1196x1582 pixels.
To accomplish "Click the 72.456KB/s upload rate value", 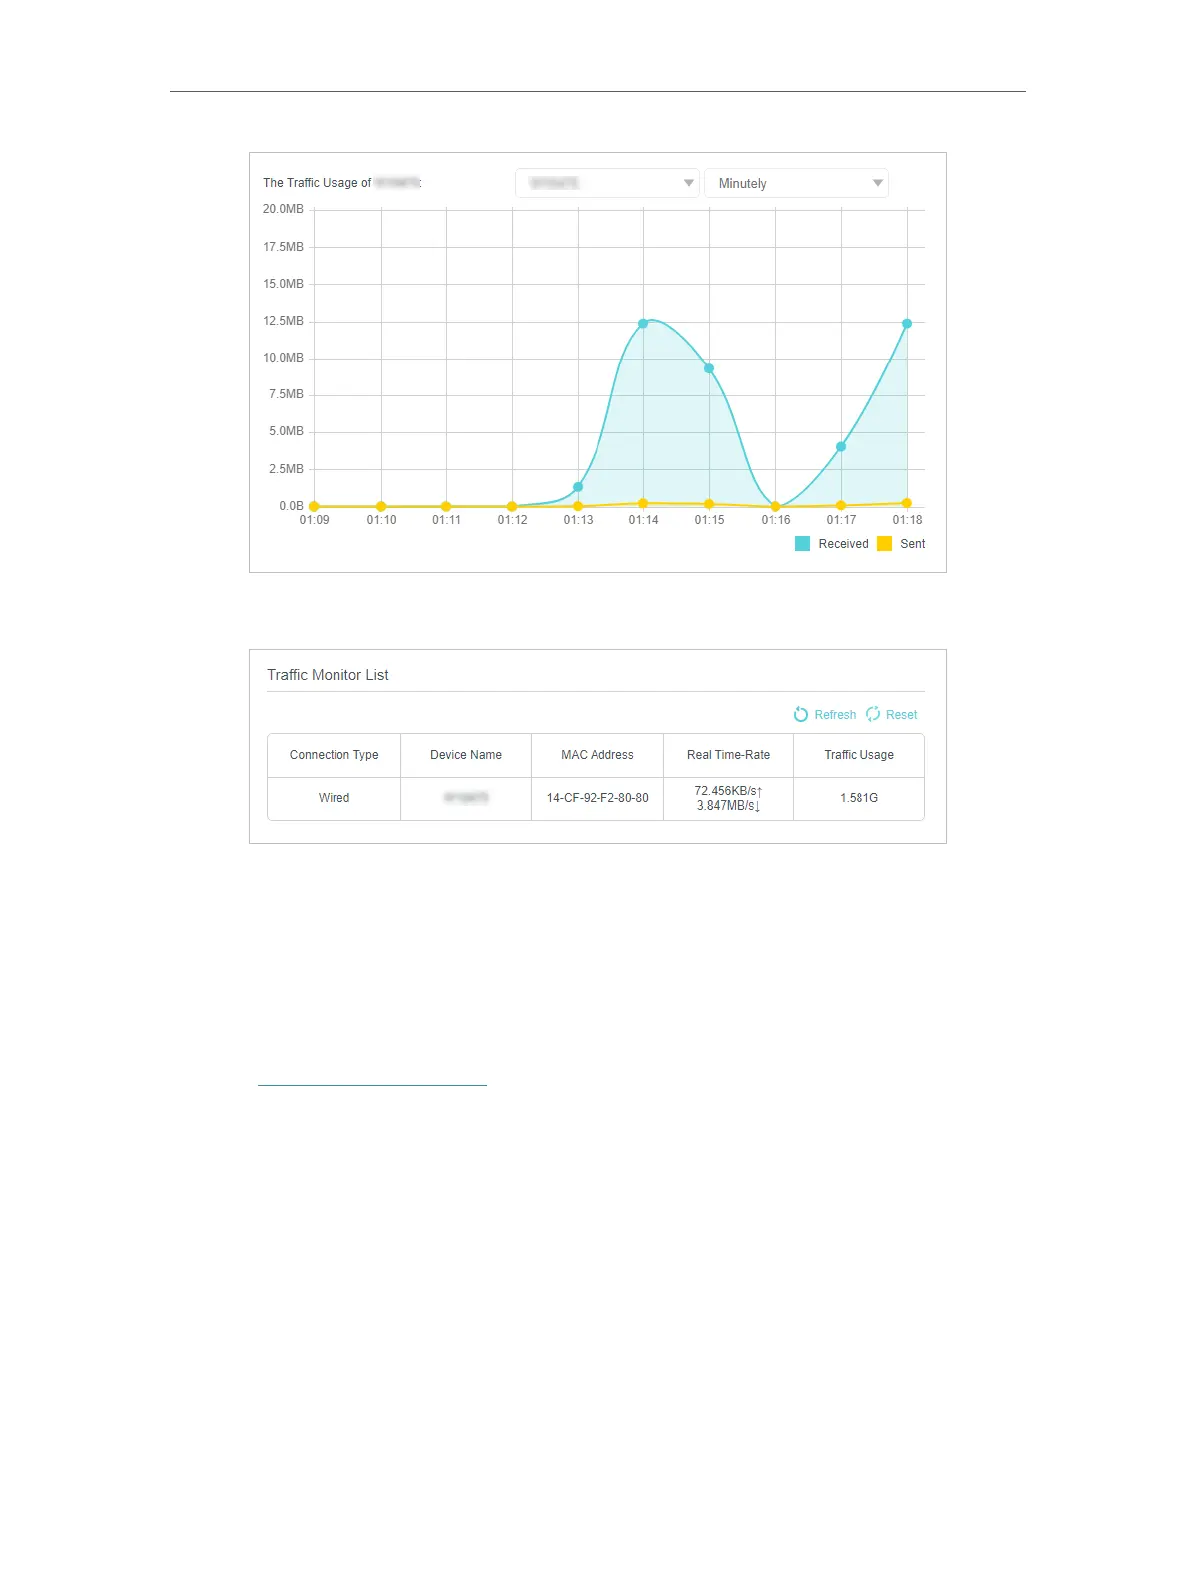I will pos(728,791).
